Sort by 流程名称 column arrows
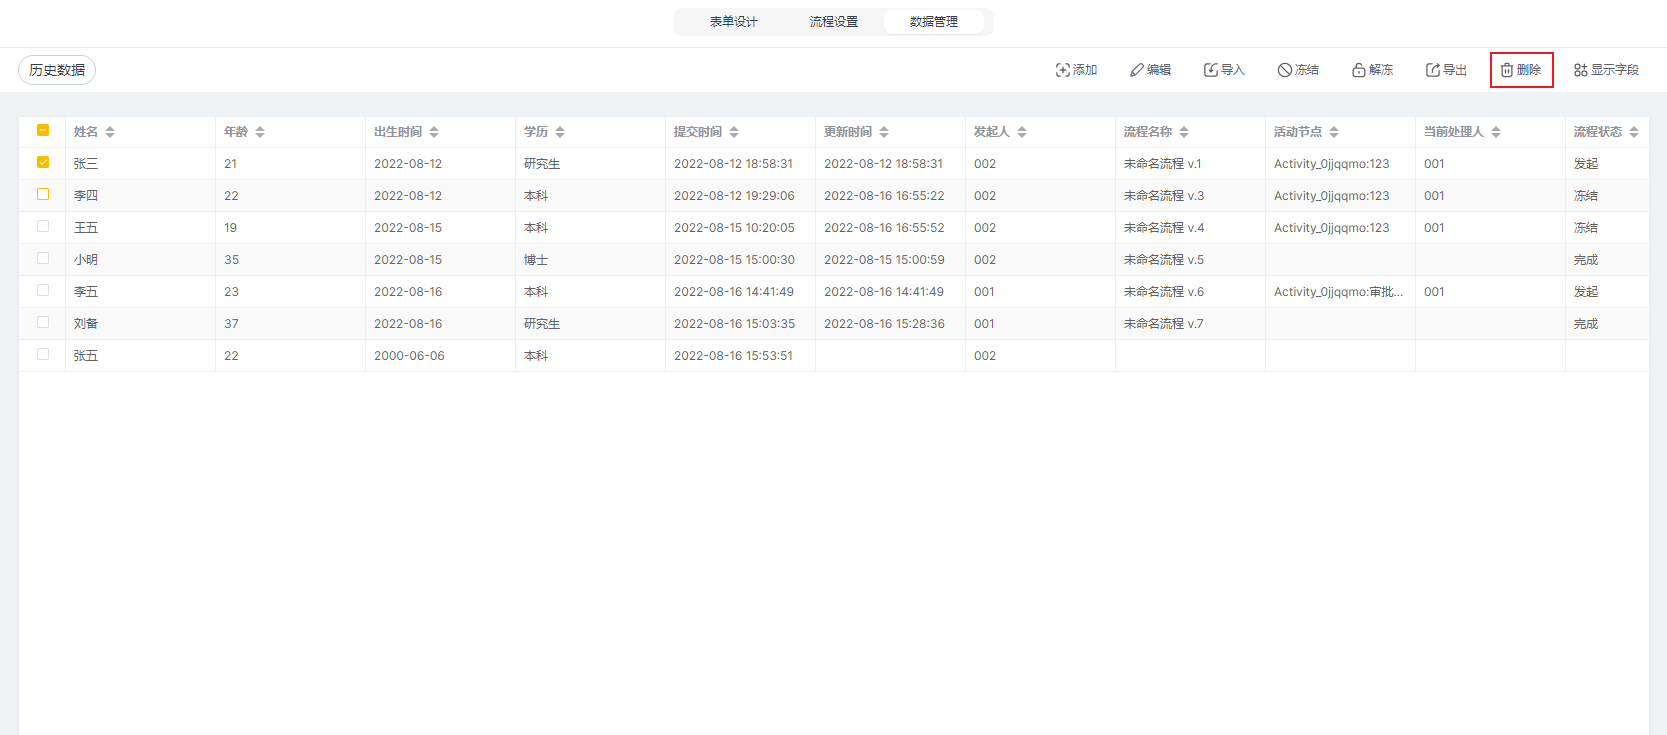 (1184, 132)
